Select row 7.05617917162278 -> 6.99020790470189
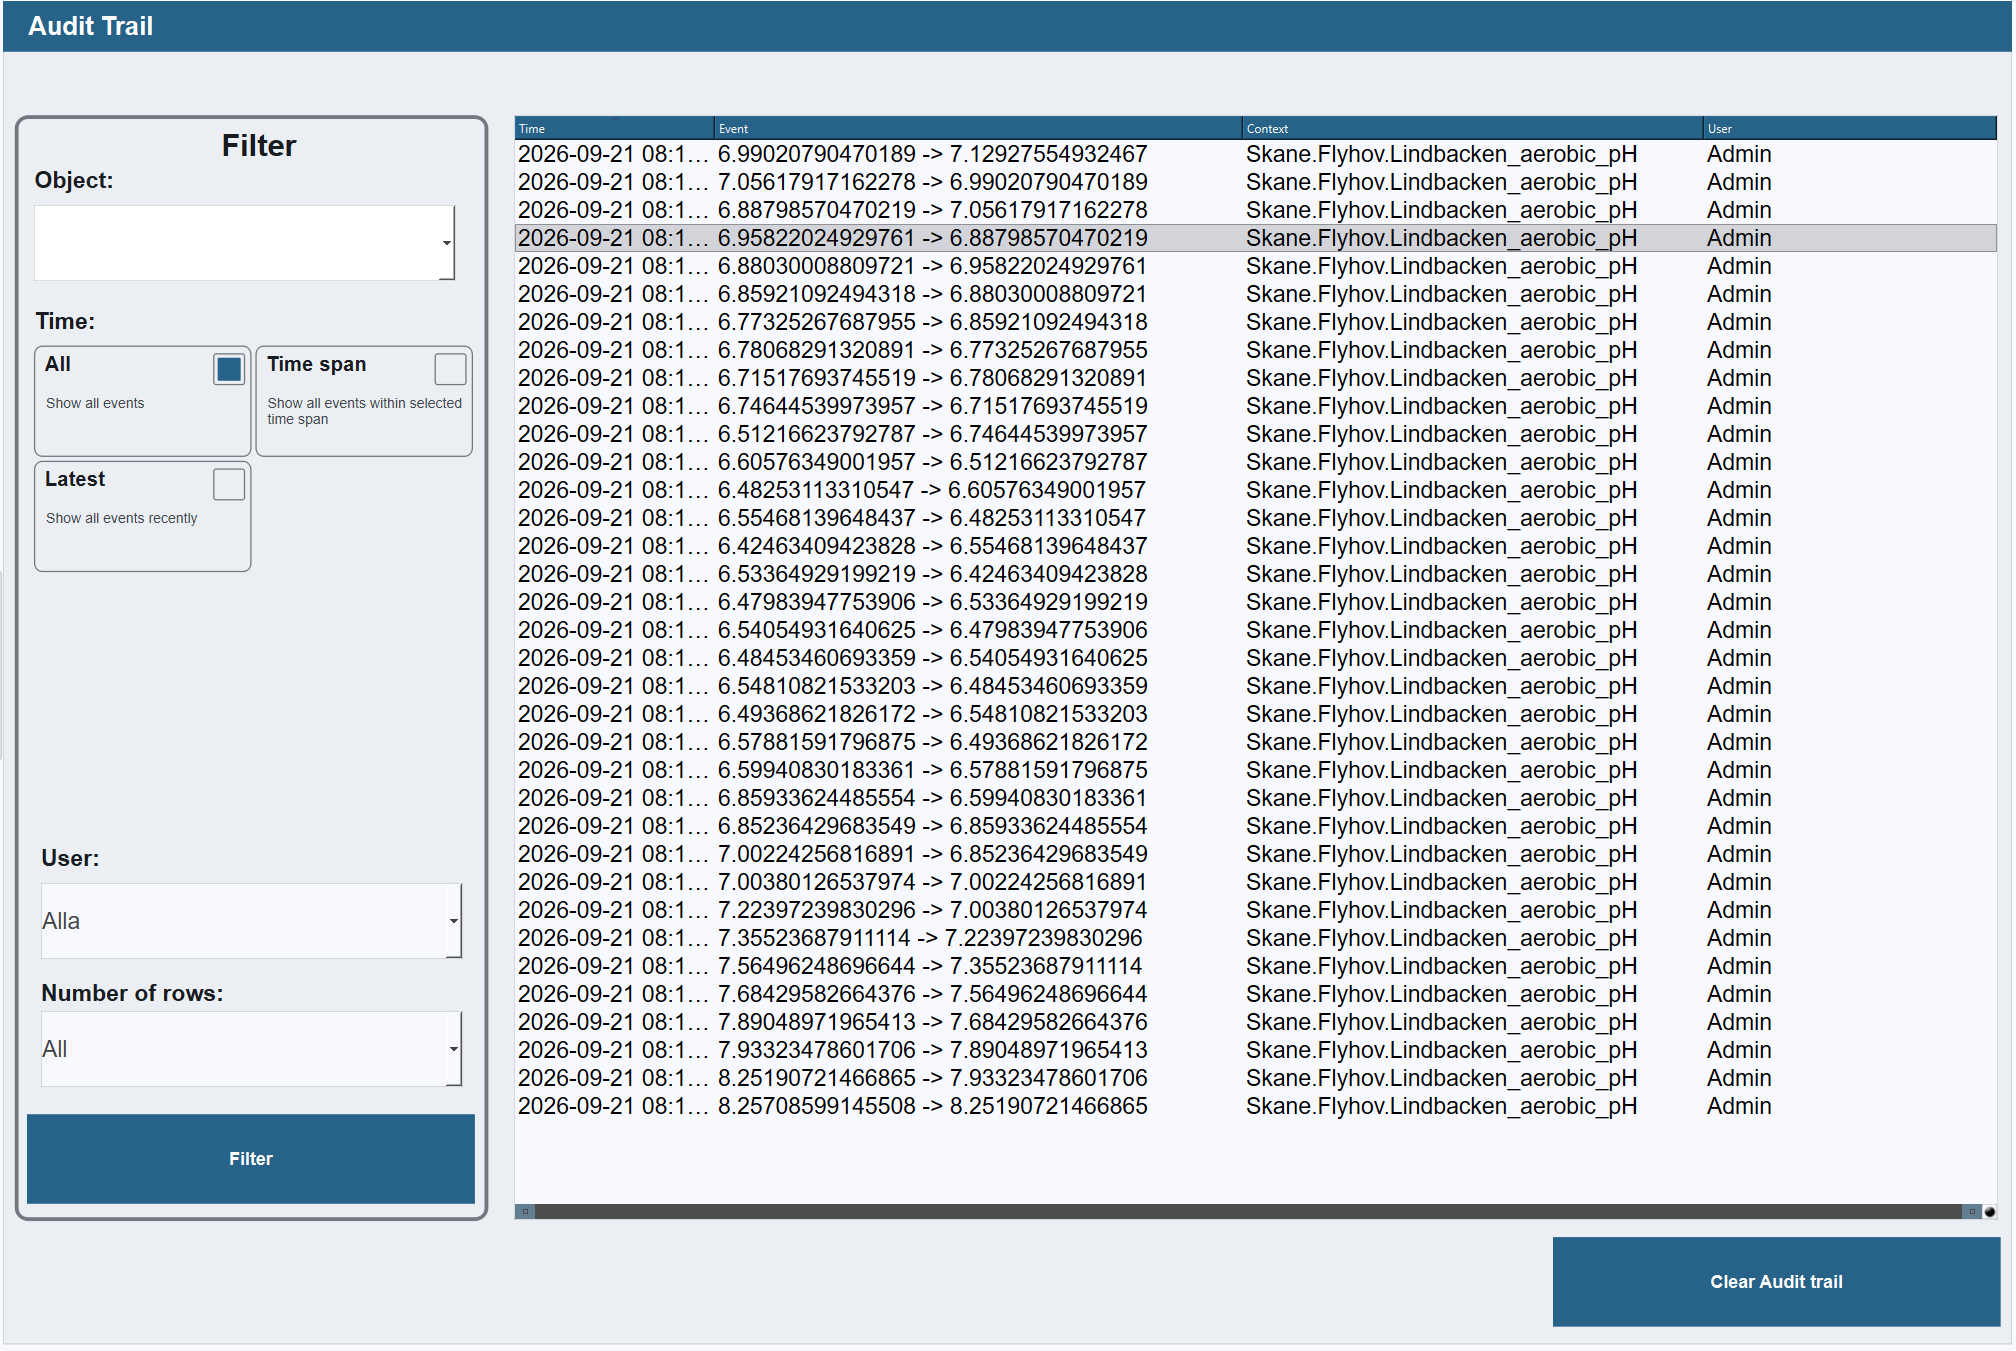The image size is (2016, 1351). [x=1256, y=182]
